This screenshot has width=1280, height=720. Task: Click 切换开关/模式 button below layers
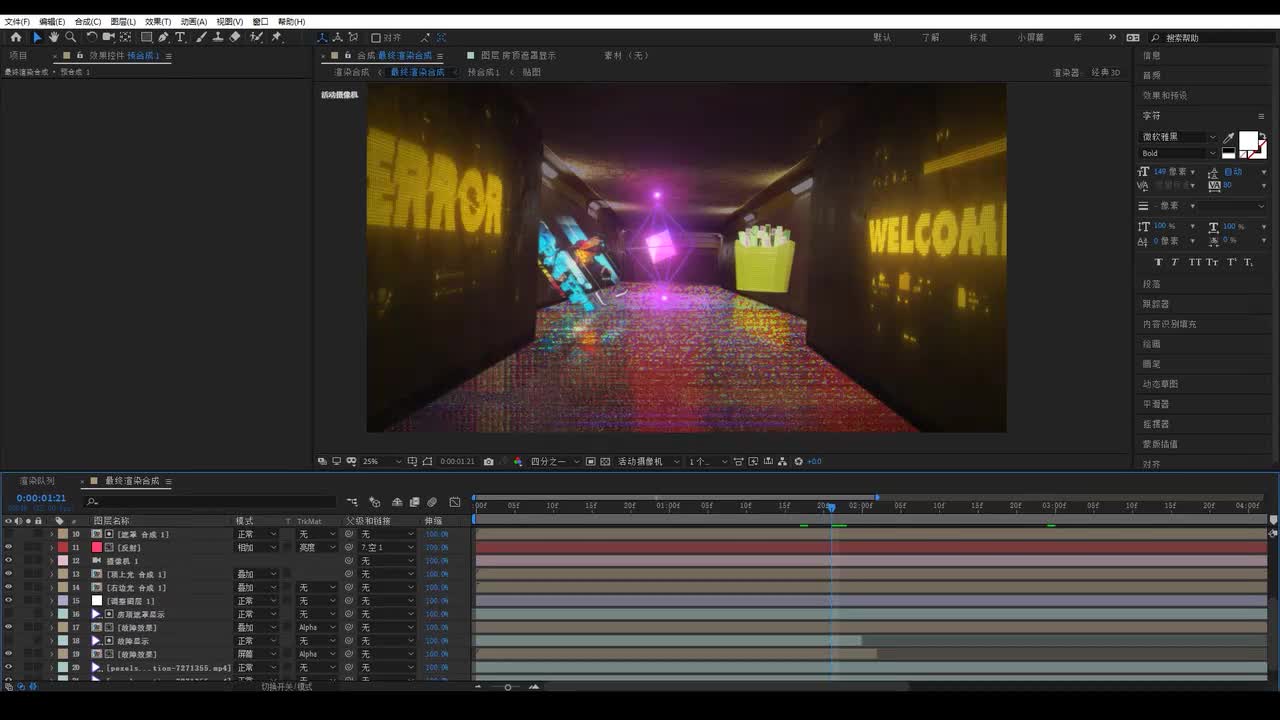tap(287, 687)
